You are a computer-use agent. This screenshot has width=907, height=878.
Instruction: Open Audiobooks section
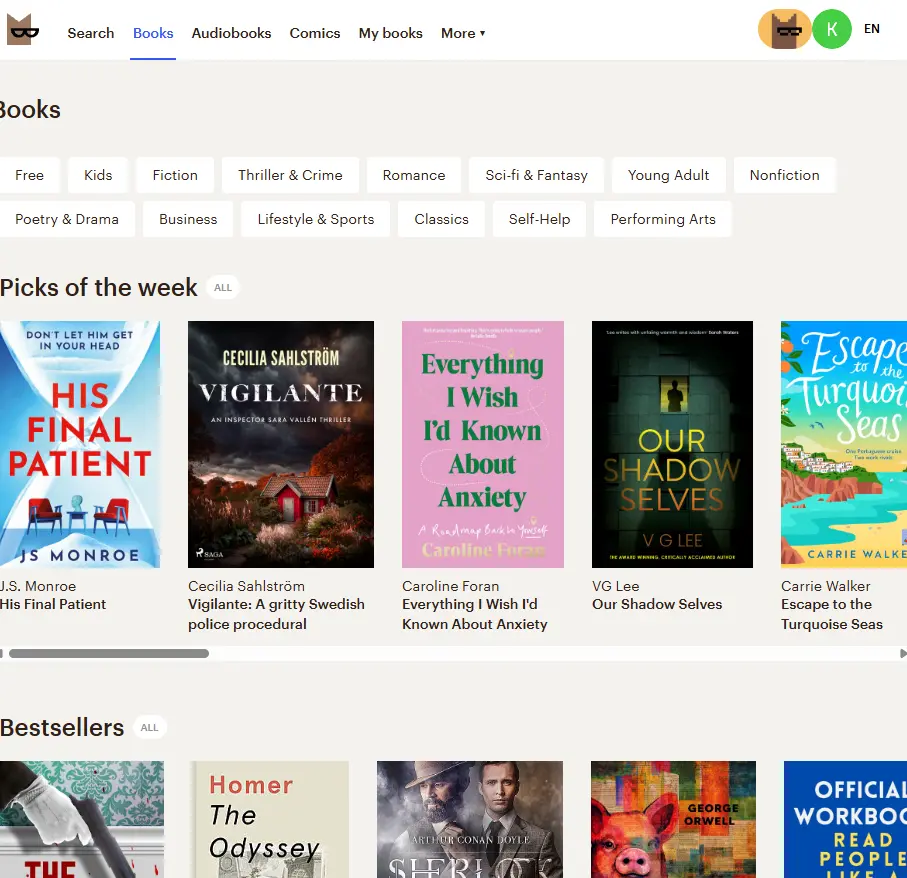point(231,34)
